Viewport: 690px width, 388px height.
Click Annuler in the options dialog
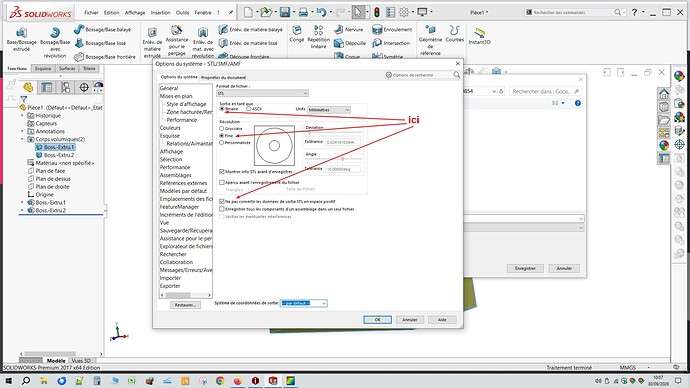point(410,320)
